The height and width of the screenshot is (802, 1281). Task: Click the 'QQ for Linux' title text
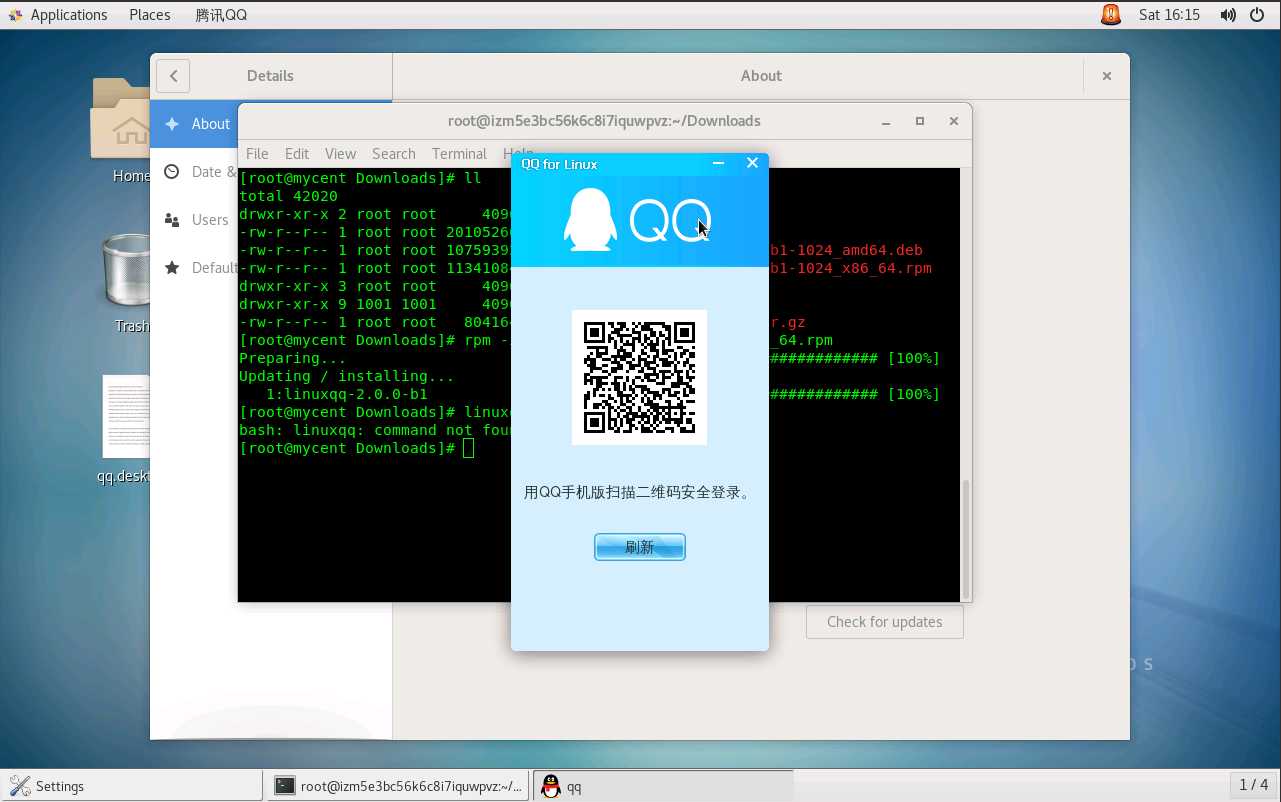[559, 164]
